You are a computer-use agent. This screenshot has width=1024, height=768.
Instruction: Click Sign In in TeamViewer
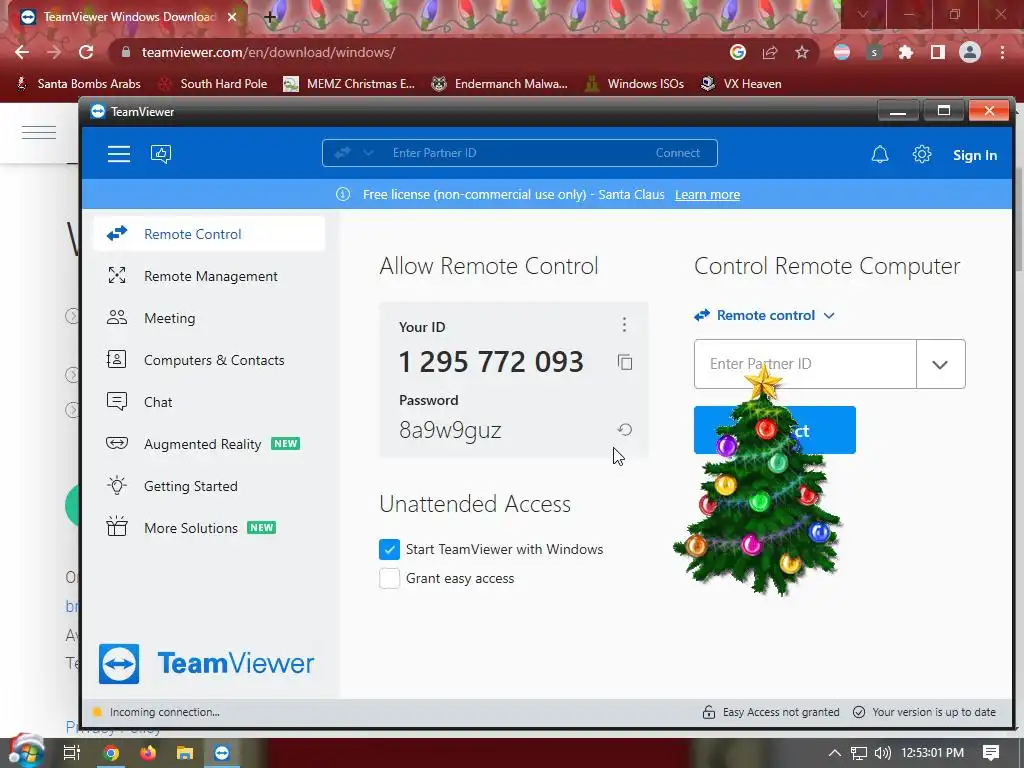tap(974, 155)
